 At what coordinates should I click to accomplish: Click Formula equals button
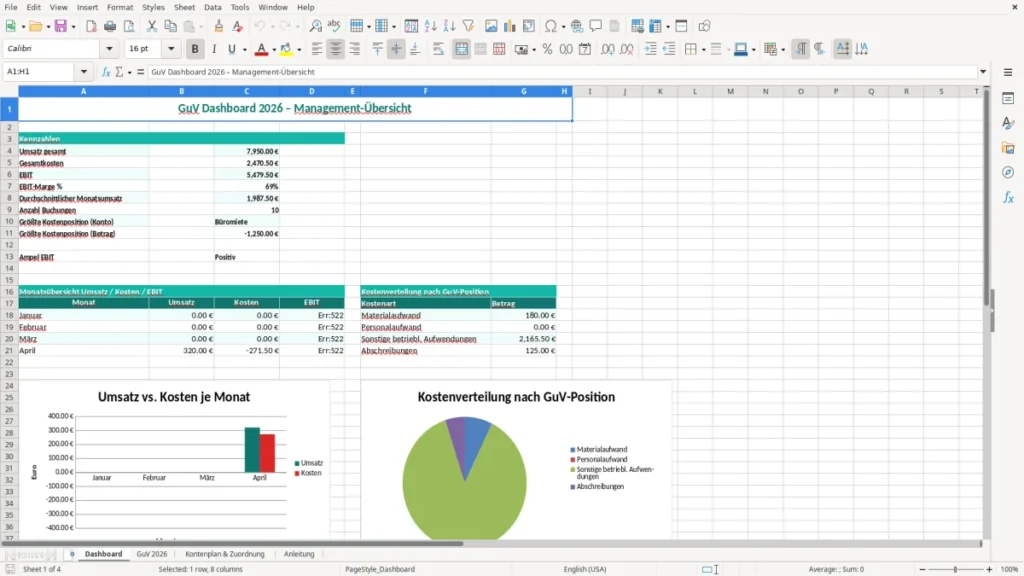pyautogui.click(x=140, y=72)
